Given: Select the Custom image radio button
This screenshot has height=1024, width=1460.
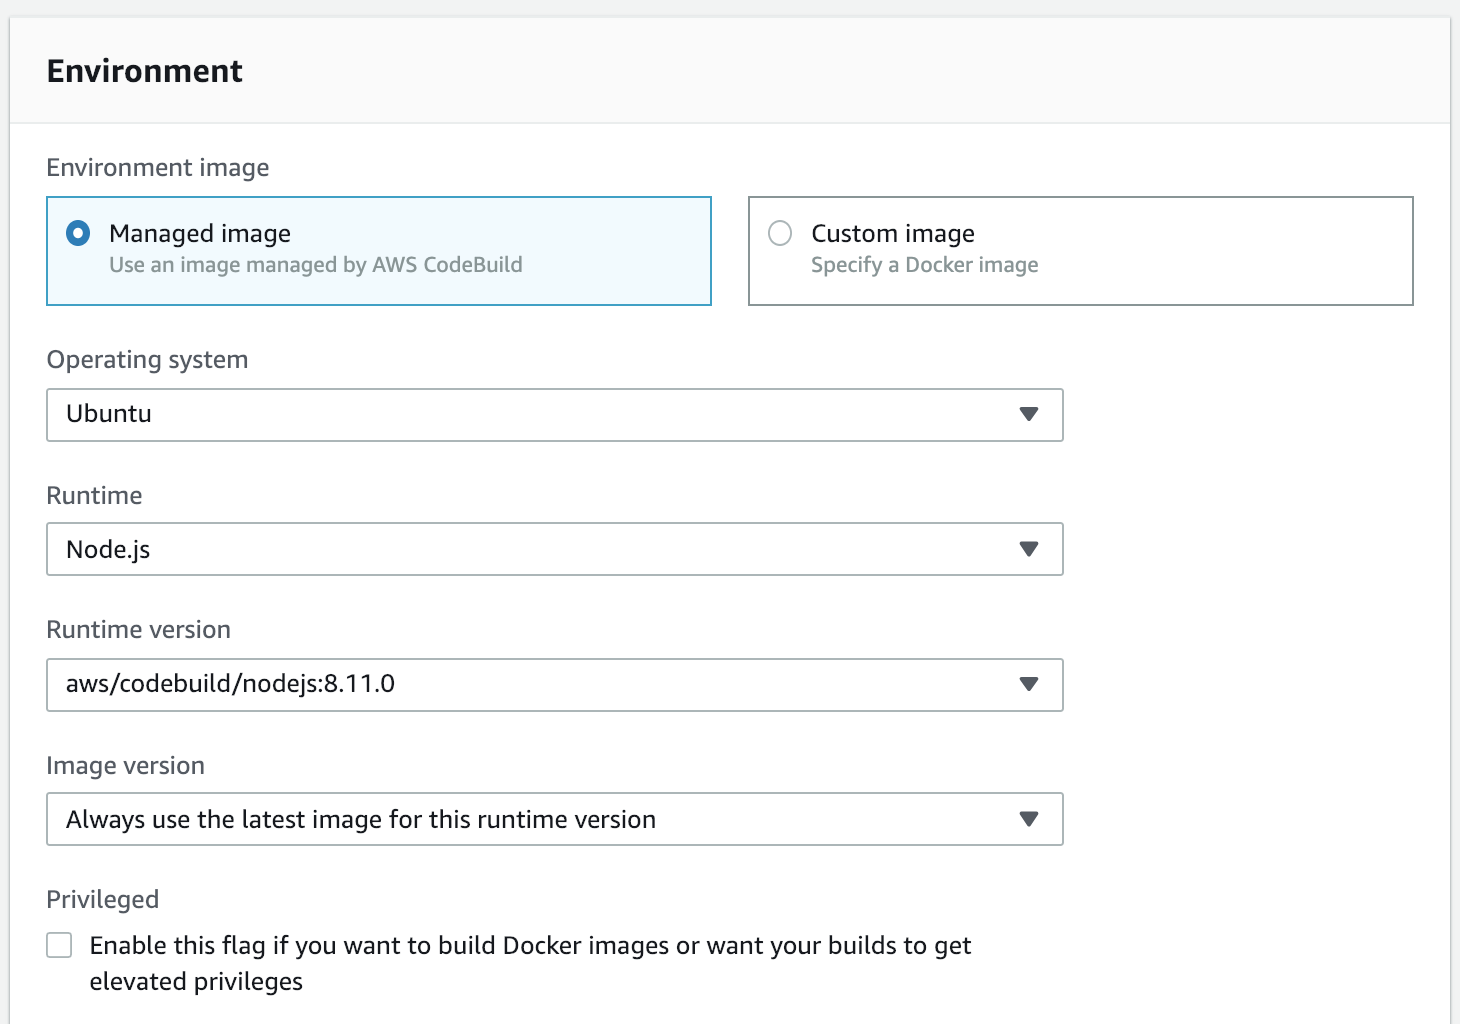Looking at the screenshot, I should tap(780, 234).
